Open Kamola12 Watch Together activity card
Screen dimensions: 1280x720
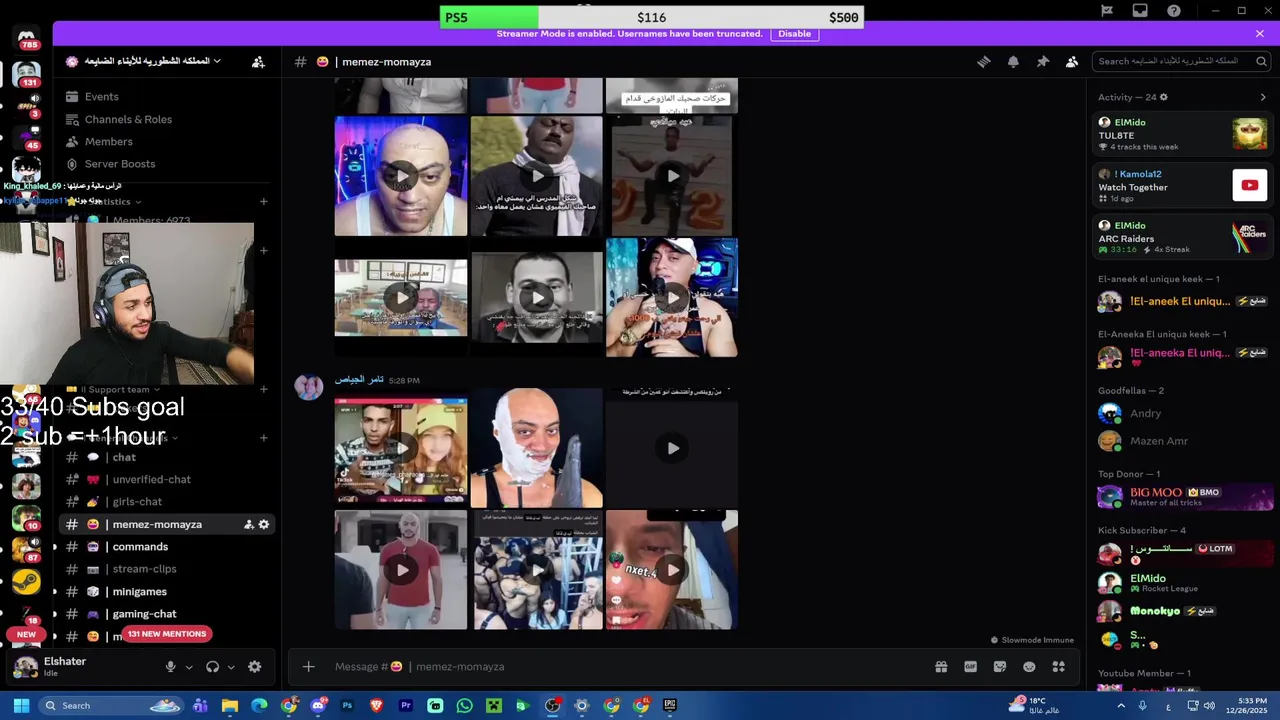pos(1182,186)
